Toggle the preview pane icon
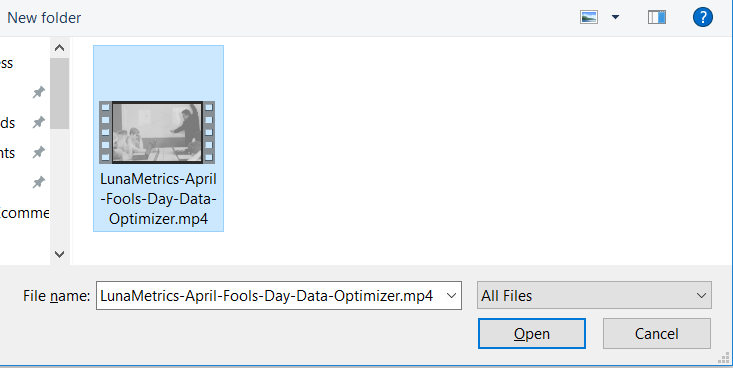Viewport: 733px width, 368px height. (x=657, y=17)
